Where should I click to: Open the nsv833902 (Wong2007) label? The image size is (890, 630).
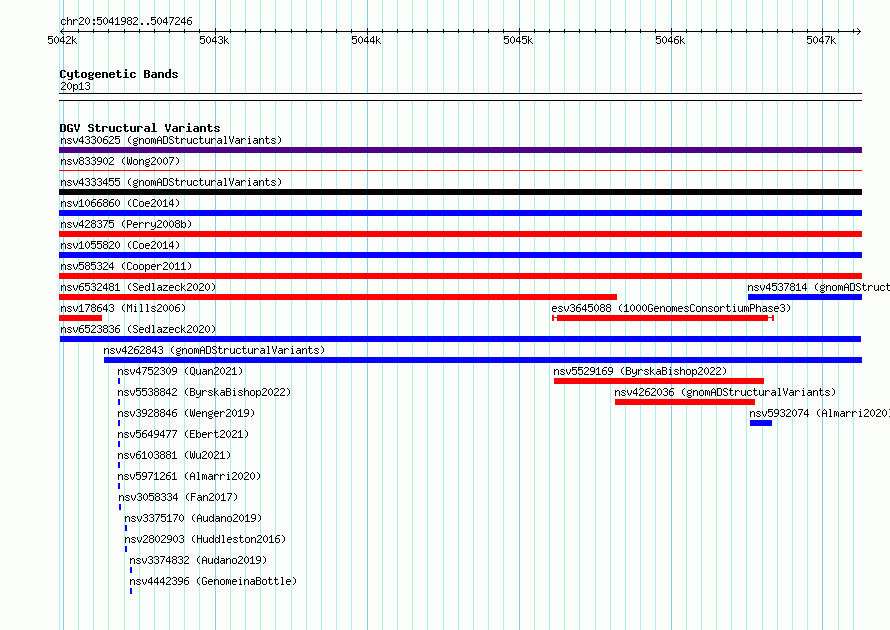[x=120, y=161]
